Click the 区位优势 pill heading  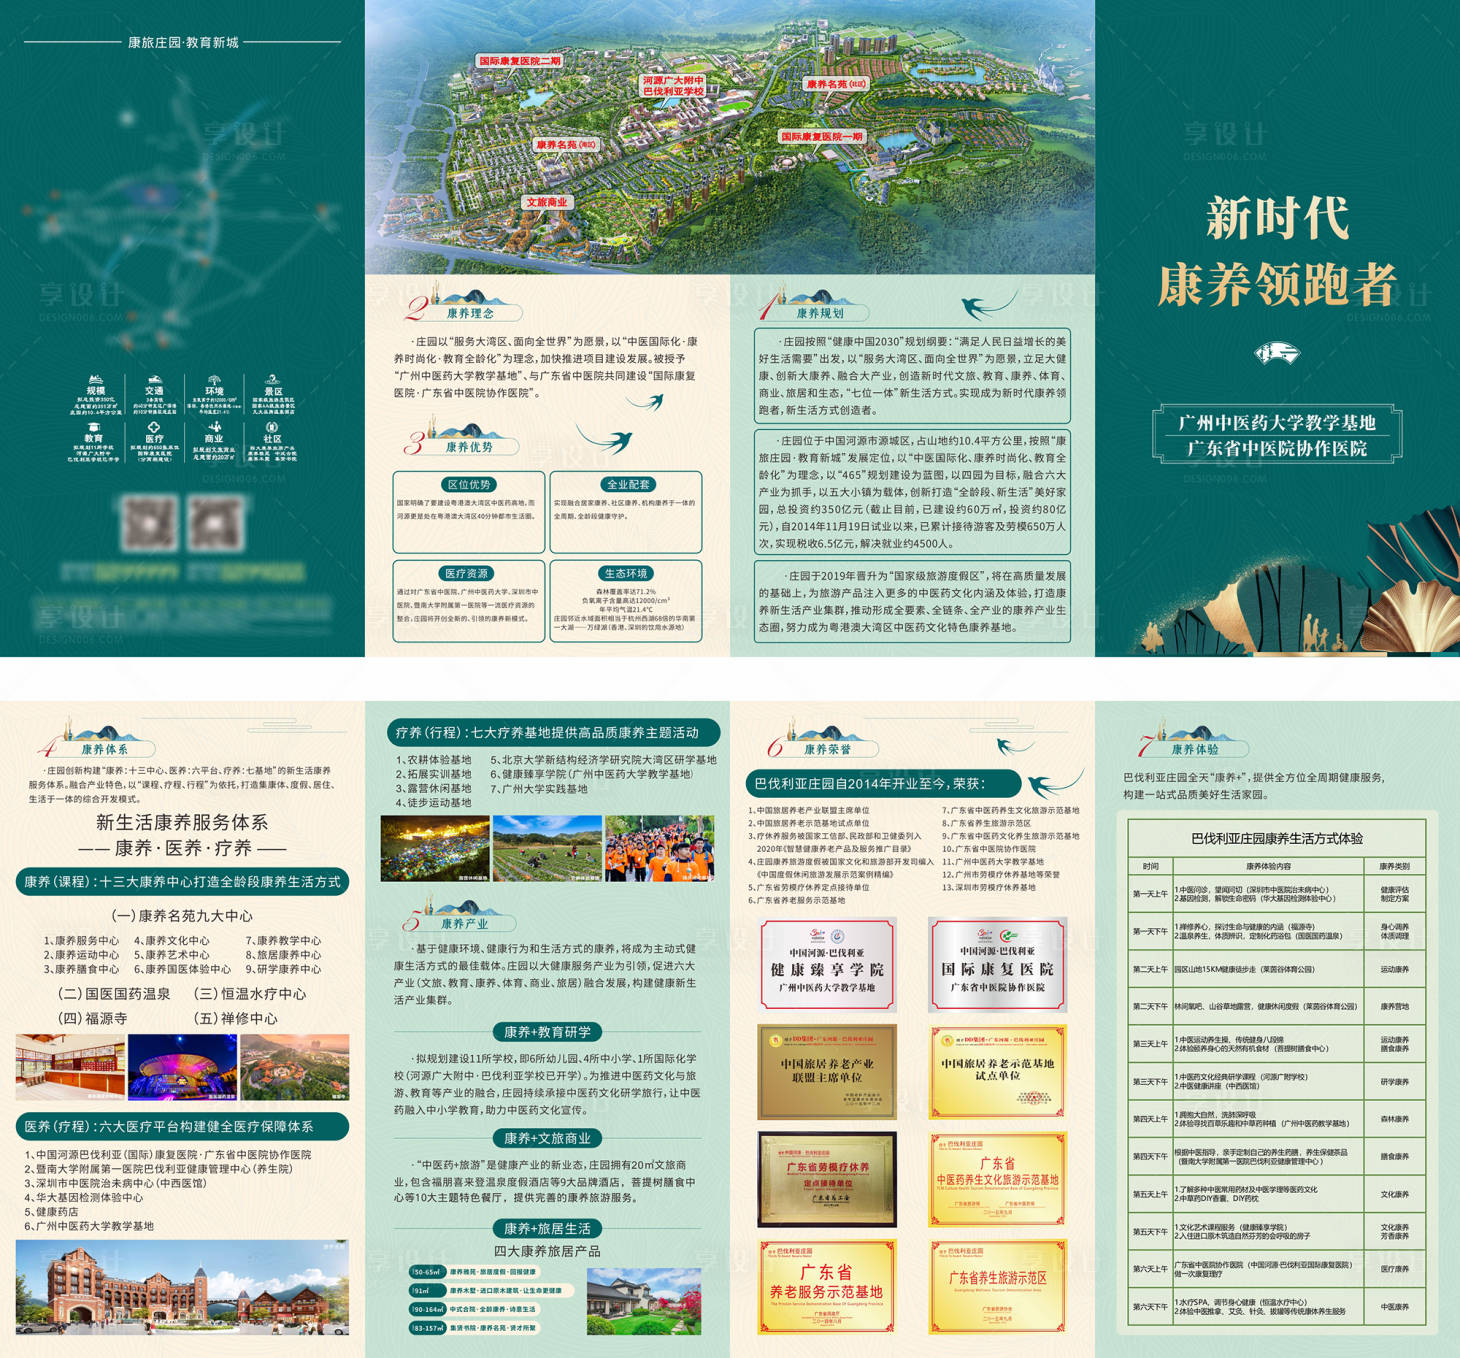tap(469, 484)
